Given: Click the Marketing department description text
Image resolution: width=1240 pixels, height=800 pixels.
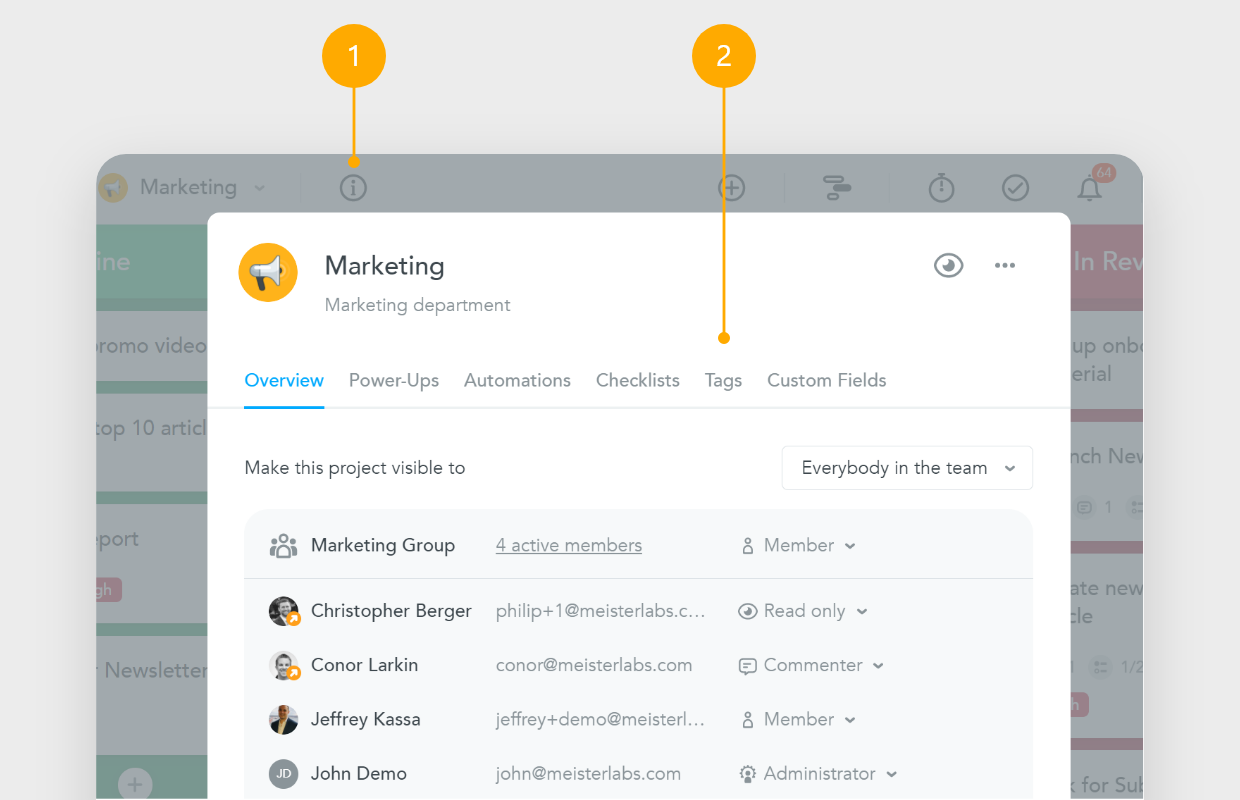Looking at the screenshot, I should (x=418, y=305).
